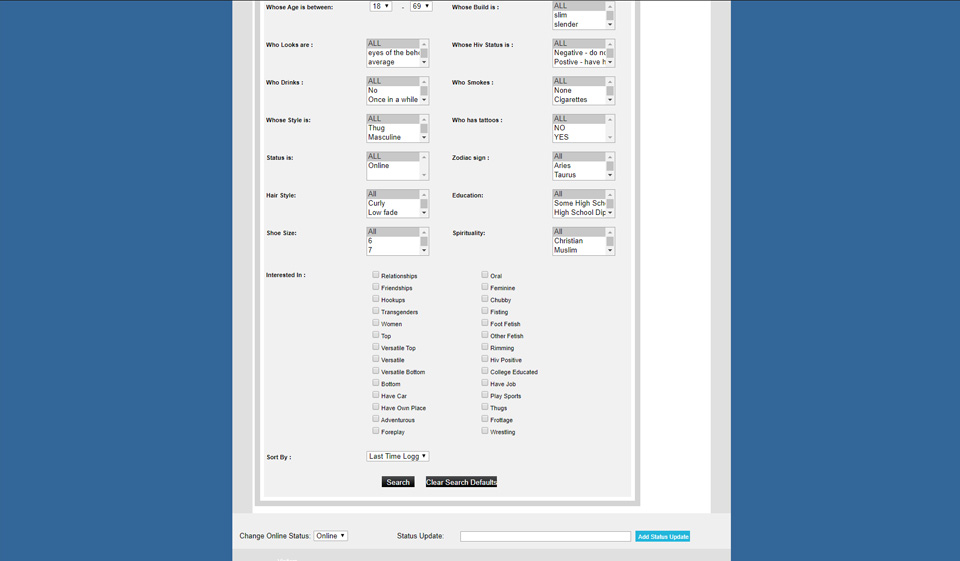
Task: Open the minimum age dropdown showing 18
Action: point(380,6)
